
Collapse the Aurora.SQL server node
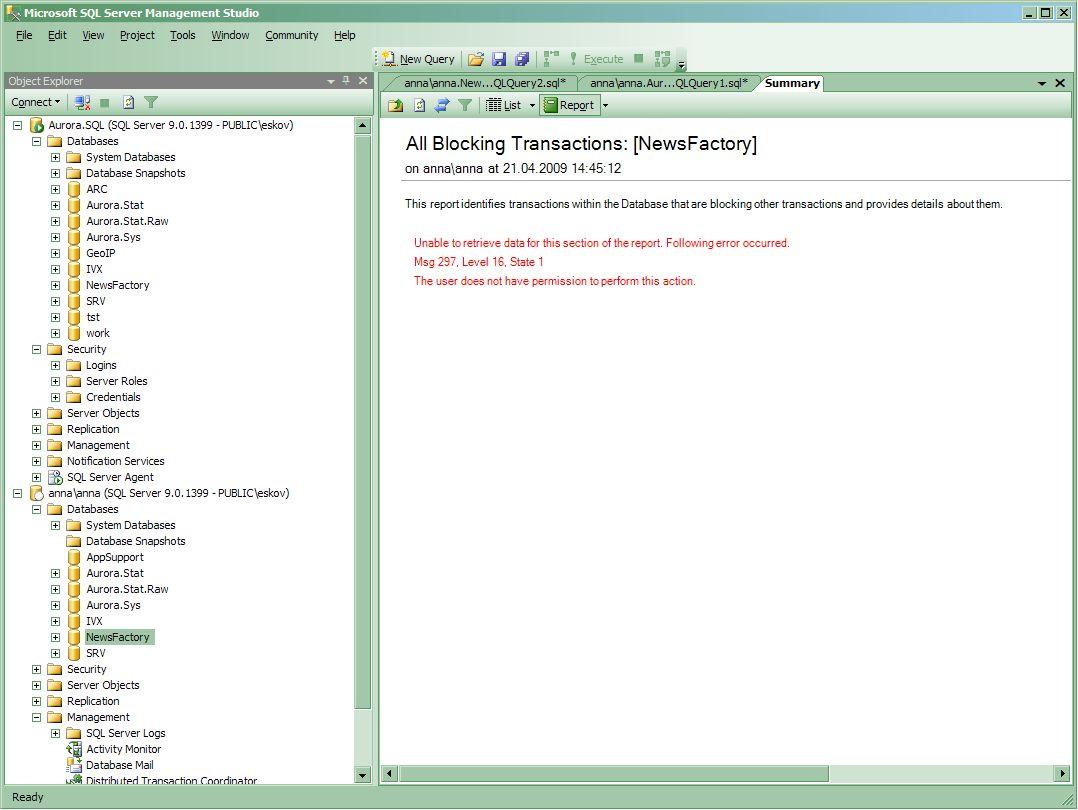point(18,125)
